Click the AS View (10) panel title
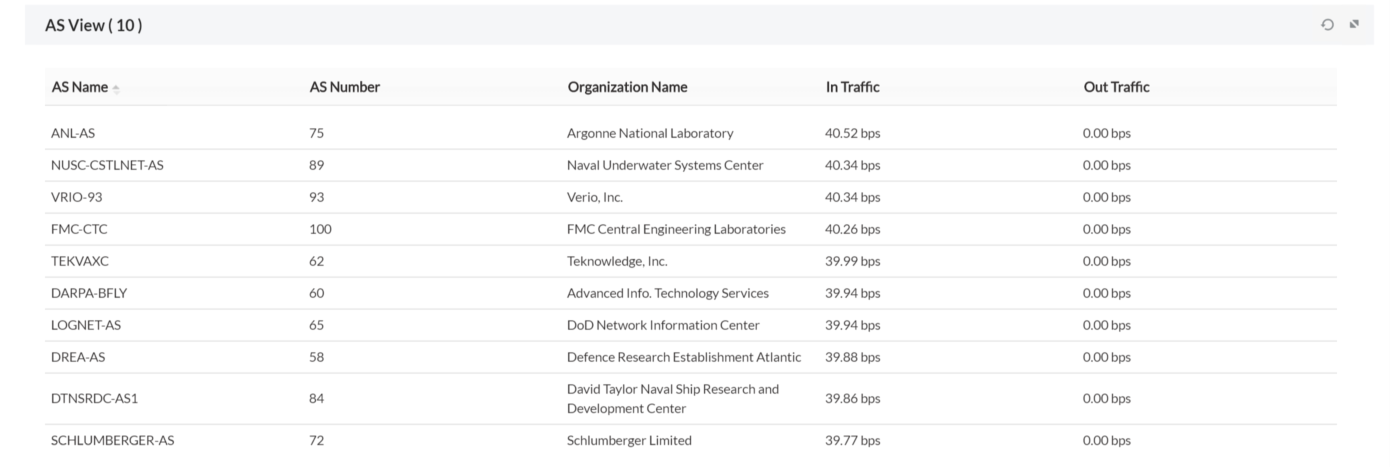This screenshot has width=1390, height=467. pyautogui.click(x=93, y=25)
